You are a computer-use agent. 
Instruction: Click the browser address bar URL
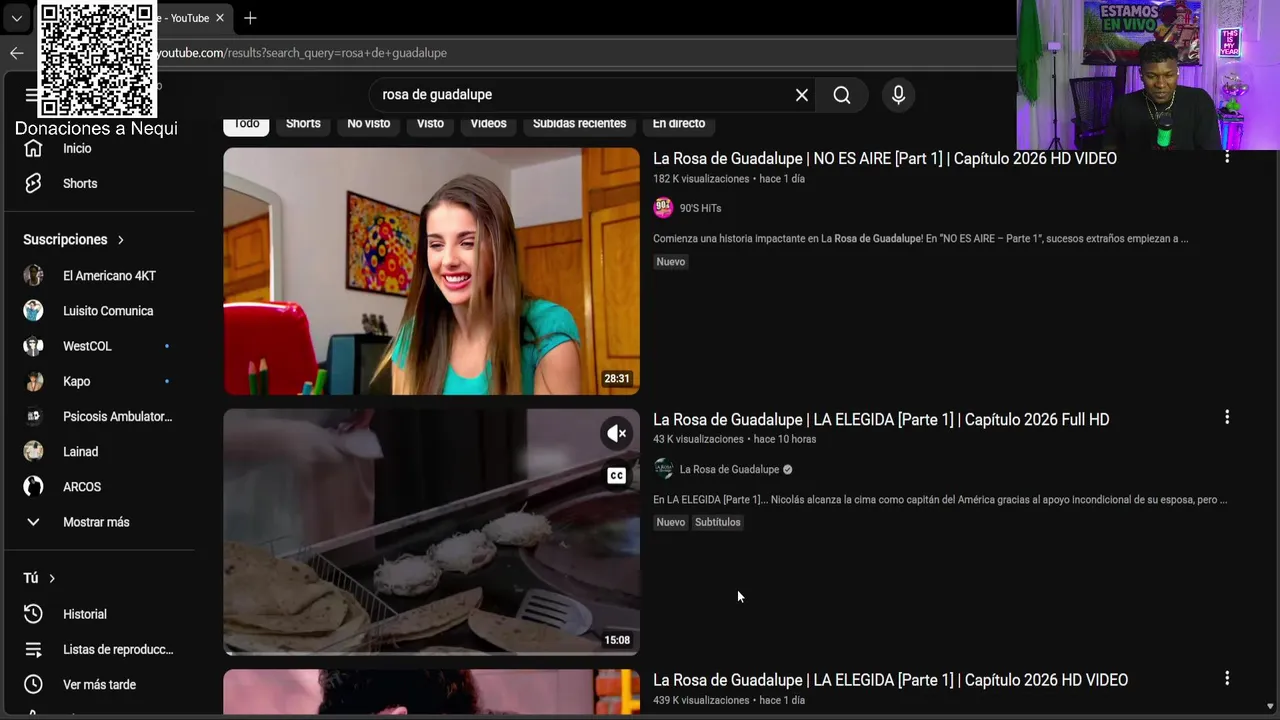302,53
